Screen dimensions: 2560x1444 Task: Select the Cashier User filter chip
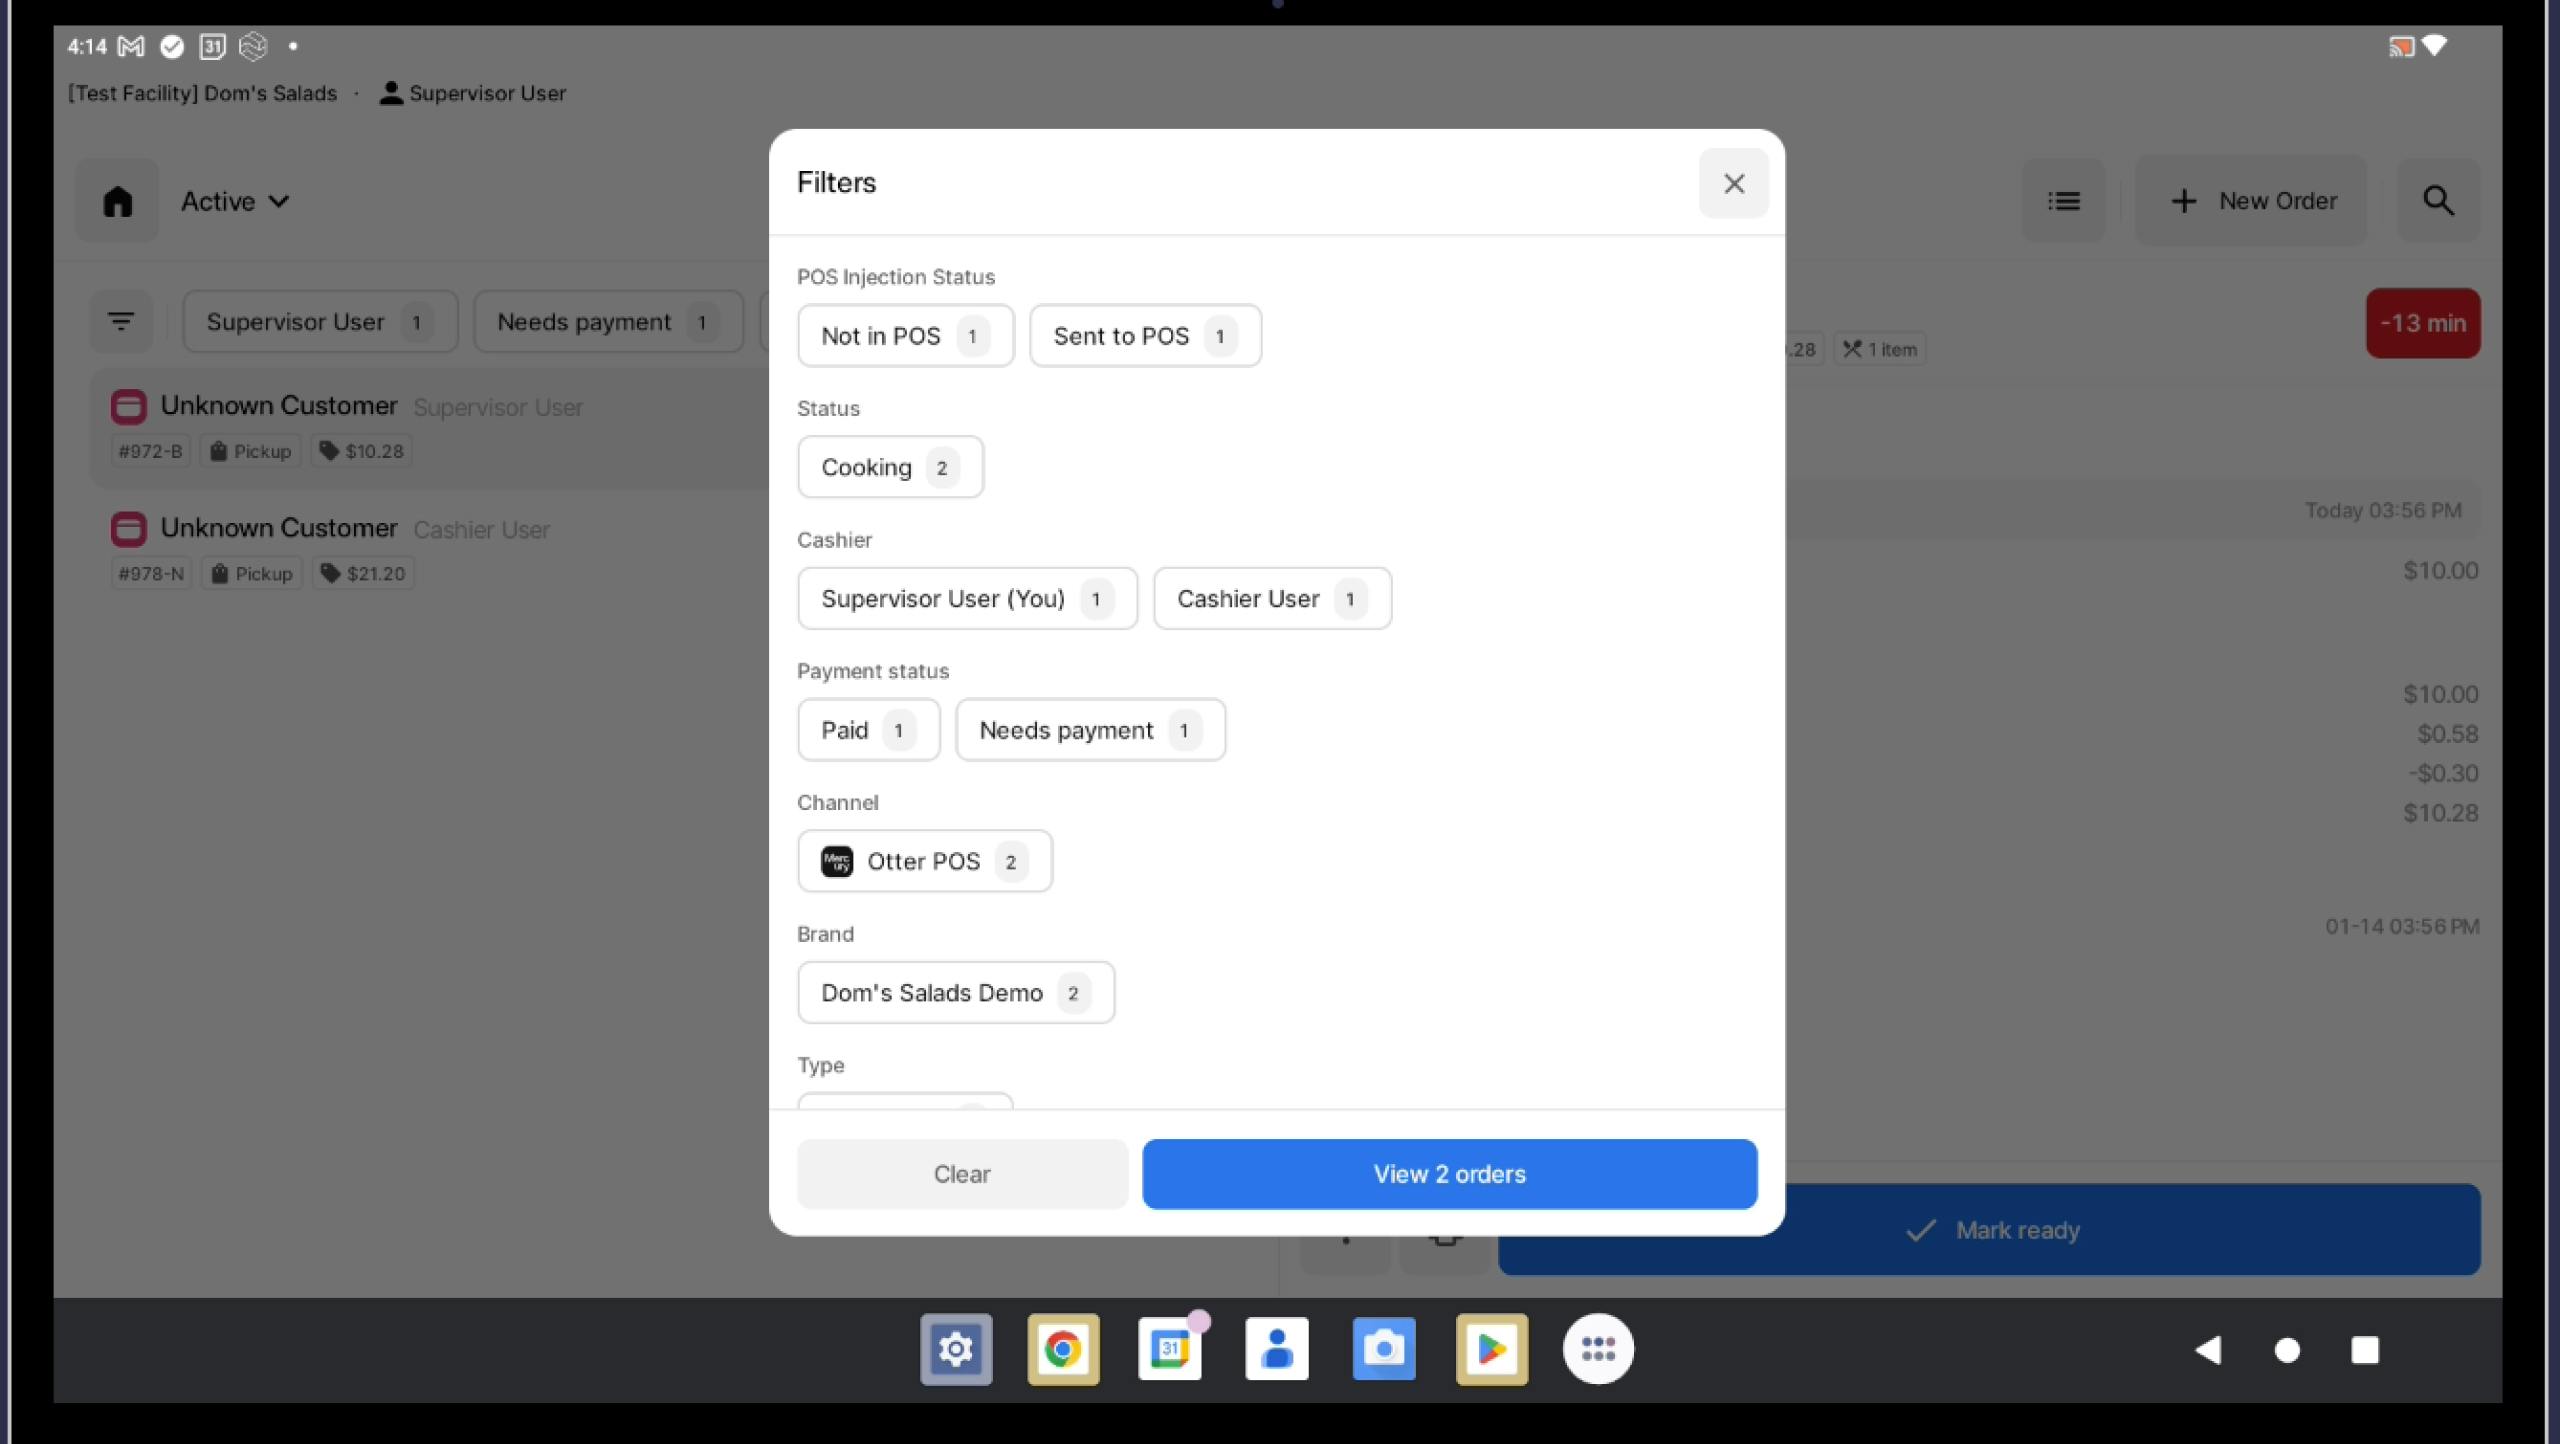[x=1271, y=598]
